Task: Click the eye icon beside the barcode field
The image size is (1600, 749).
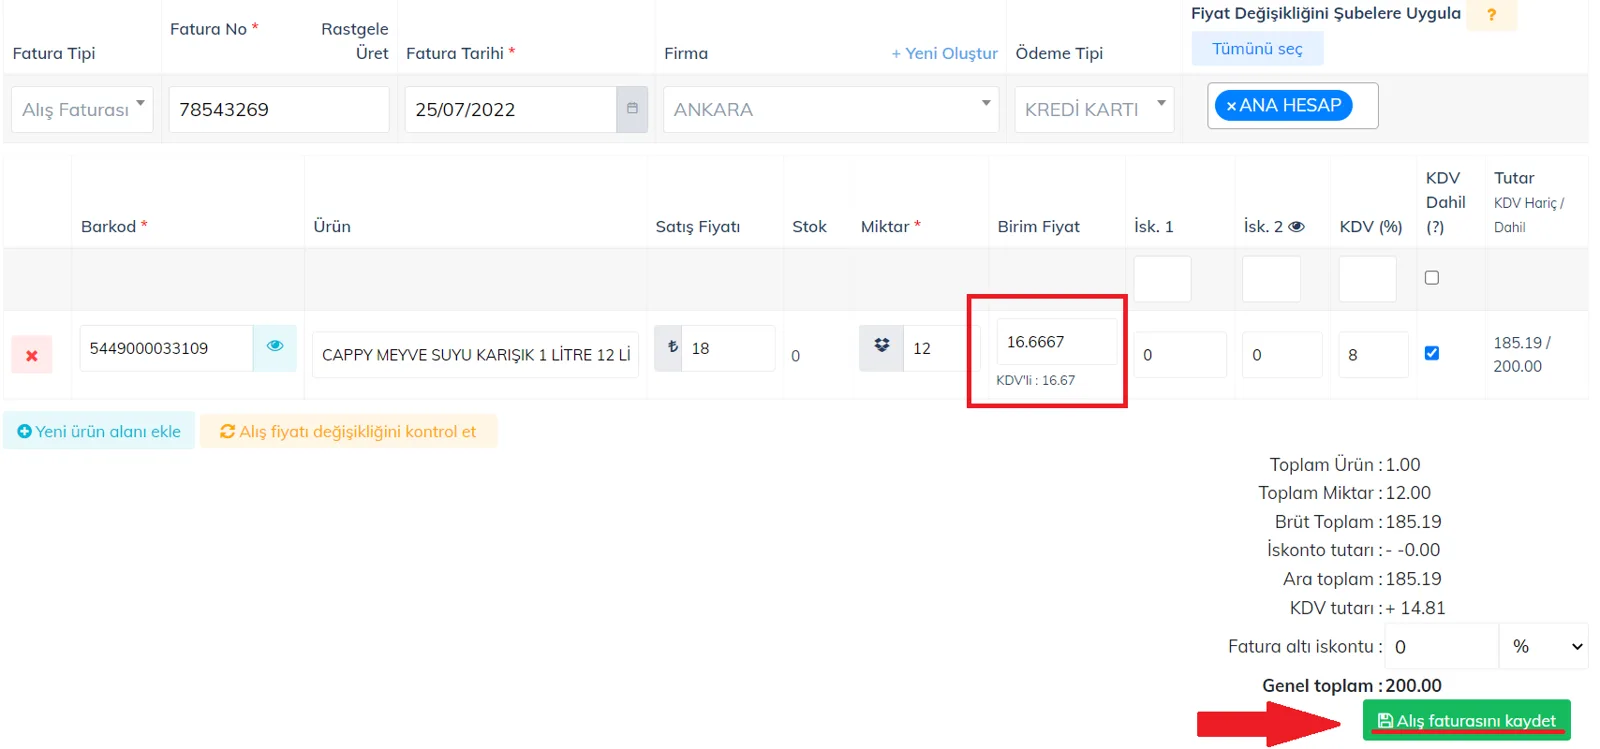Action: click(x=275, y=346)
